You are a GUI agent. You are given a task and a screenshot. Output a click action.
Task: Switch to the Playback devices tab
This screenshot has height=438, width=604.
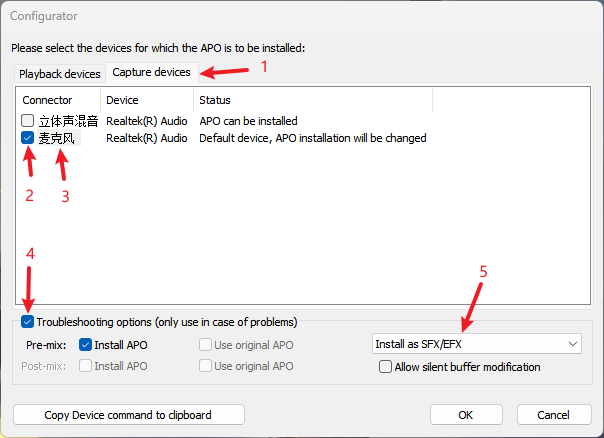[61, 73]
